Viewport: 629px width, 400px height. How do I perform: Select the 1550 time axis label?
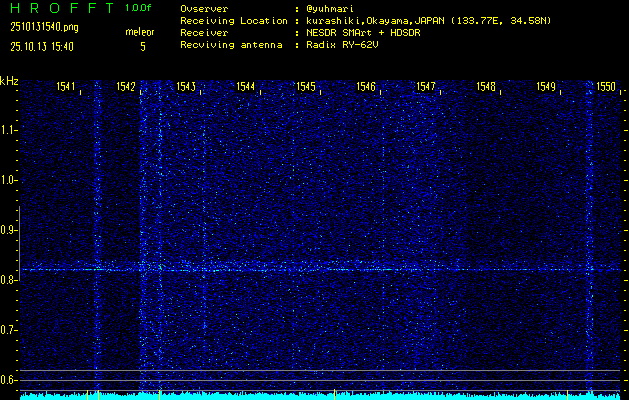606,86
